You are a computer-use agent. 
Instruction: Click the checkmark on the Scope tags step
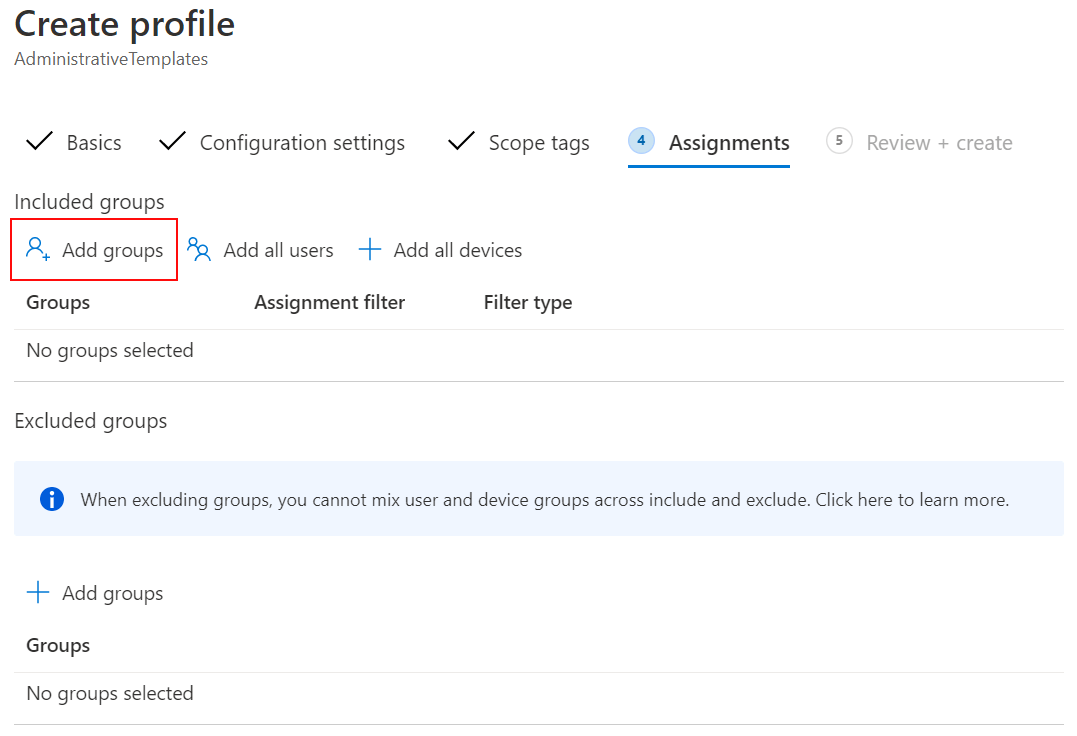(x=460, y=141)
